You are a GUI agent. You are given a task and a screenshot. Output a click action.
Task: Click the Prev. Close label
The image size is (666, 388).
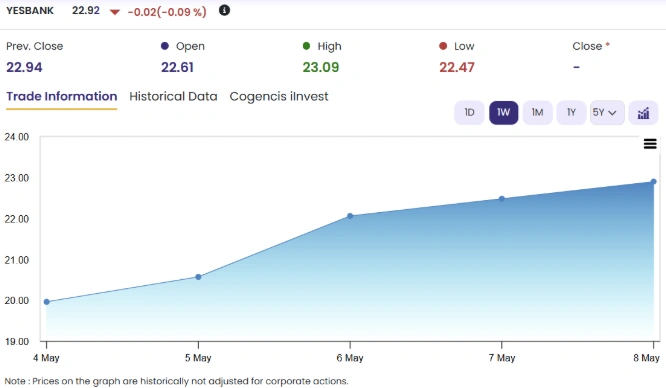34,46
